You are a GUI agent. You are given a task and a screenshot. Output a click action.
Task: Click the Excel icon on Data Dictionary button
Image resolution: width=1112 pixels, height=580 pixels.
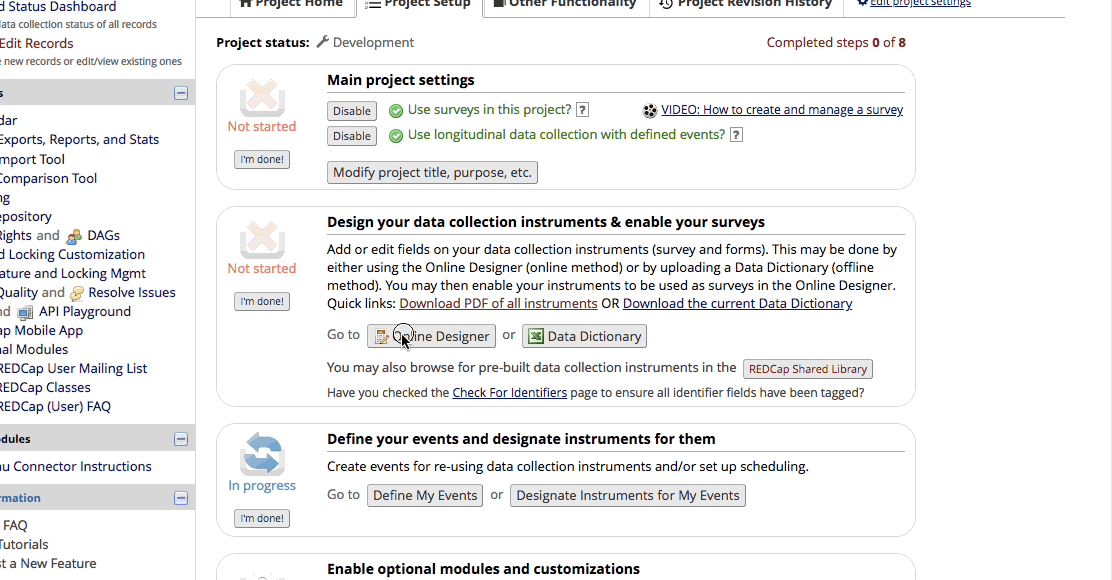536,336
